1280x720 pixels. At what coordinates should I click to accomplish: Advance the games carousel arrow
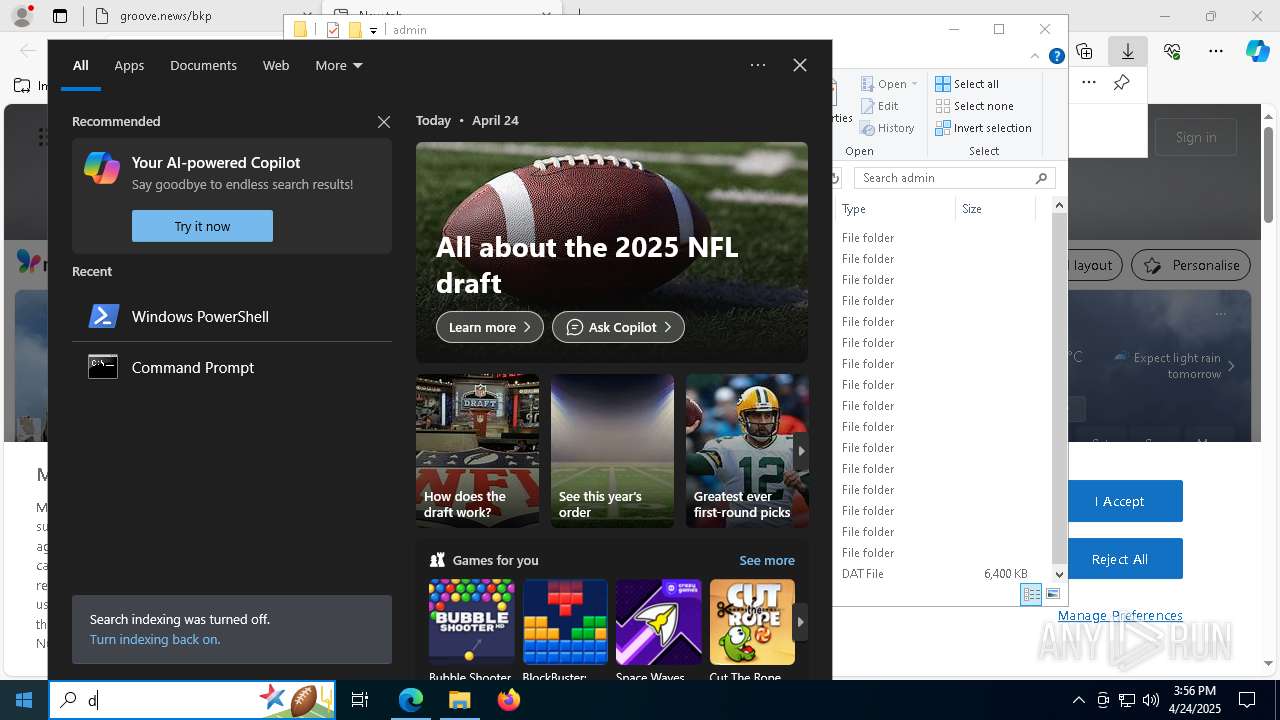pyautogui.click(x=800, y=622)
